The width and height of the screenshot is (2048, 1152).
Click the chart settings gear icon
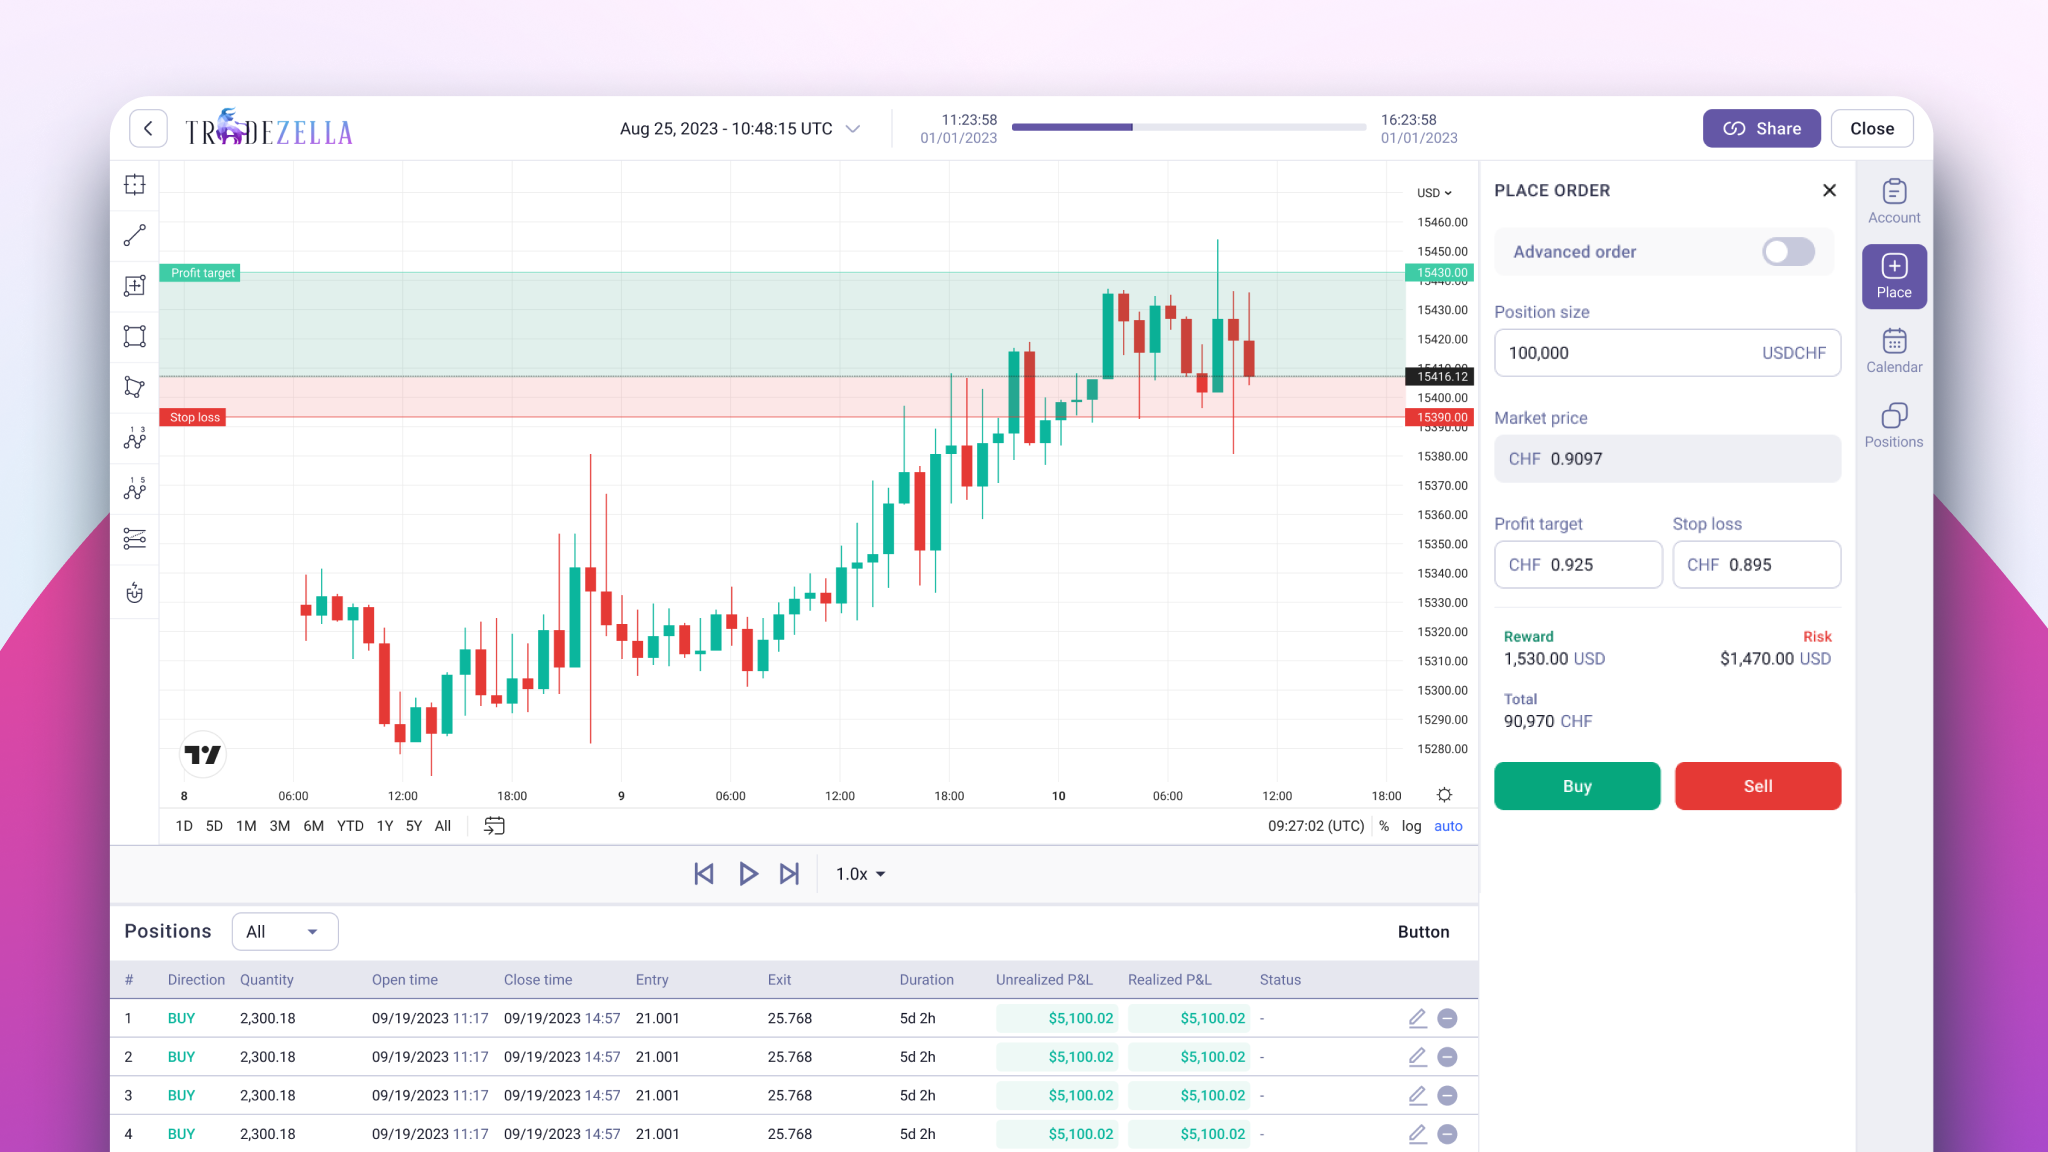1444,795
